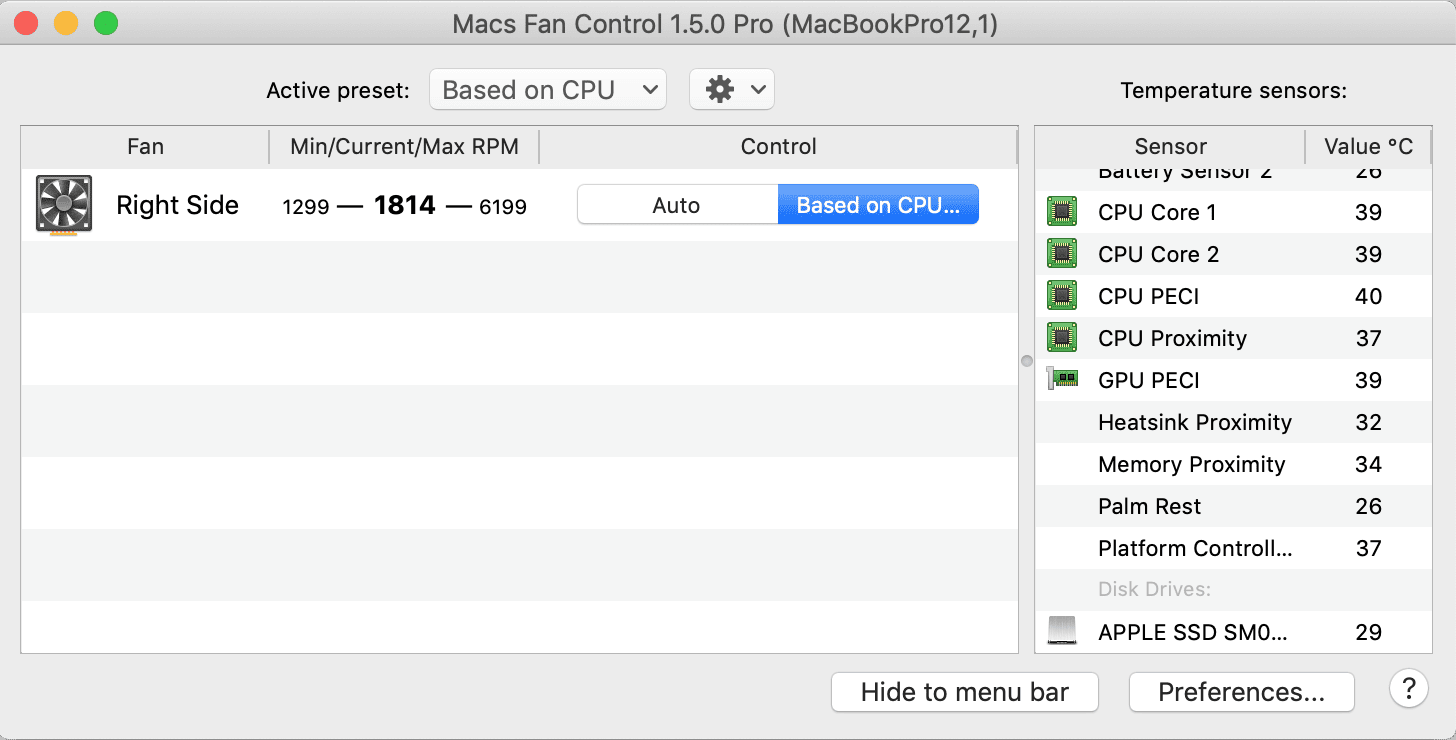Click the APPLE SSD drive icon

(1061, 631)
